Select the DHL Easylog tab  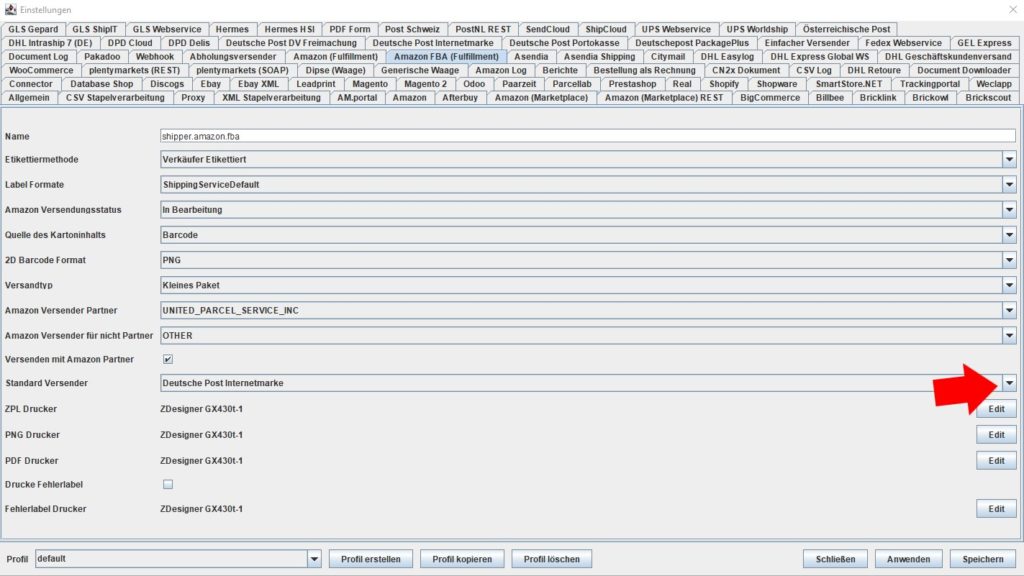[727, 57]
